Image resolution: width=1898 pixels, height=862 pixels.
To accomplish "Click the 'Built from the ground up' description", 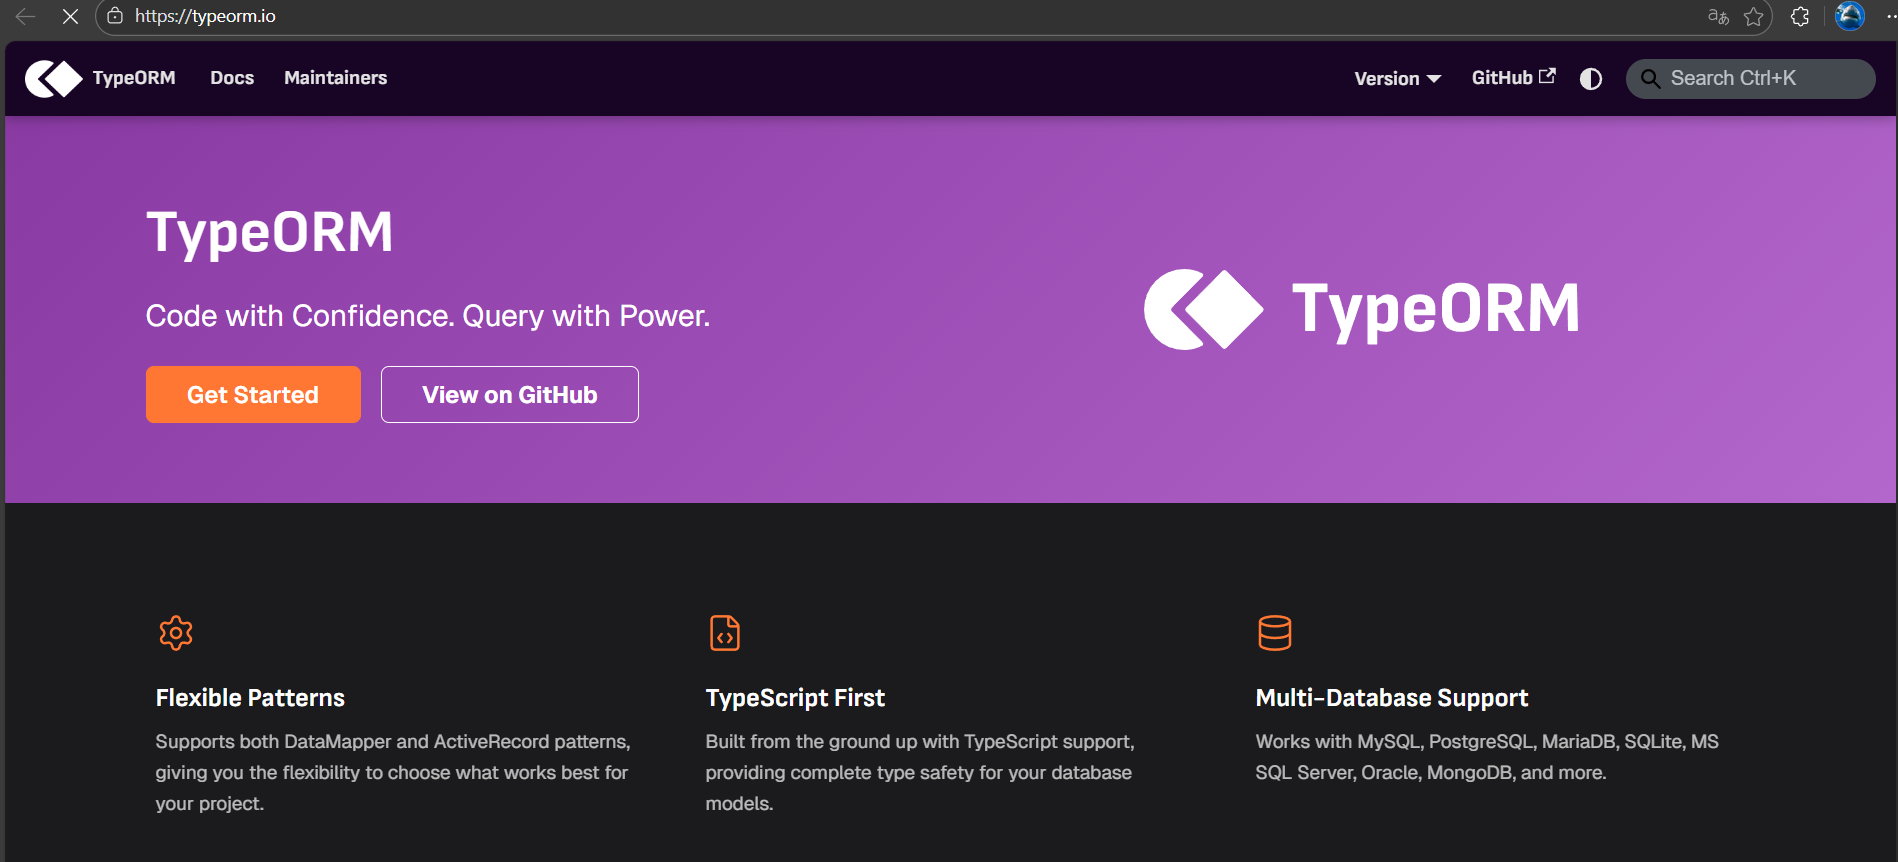I will point(920,773).
